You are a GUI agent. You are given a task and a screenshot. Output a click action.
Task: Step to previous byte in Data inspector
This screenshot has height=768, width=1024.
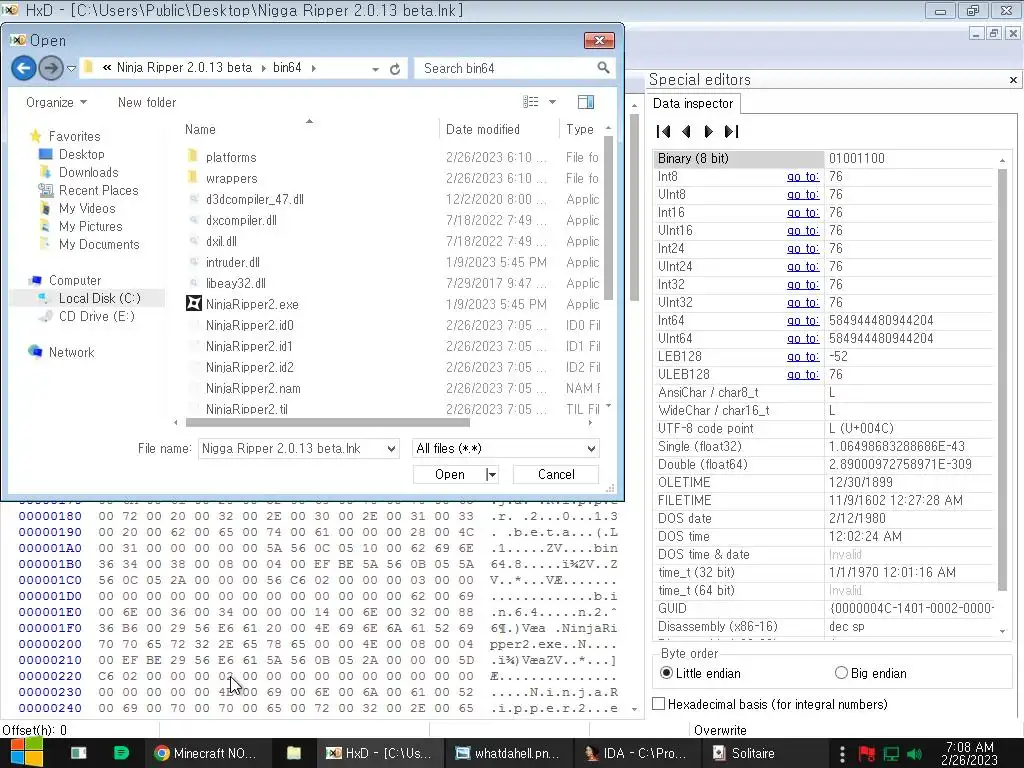(x=686, y=131)
